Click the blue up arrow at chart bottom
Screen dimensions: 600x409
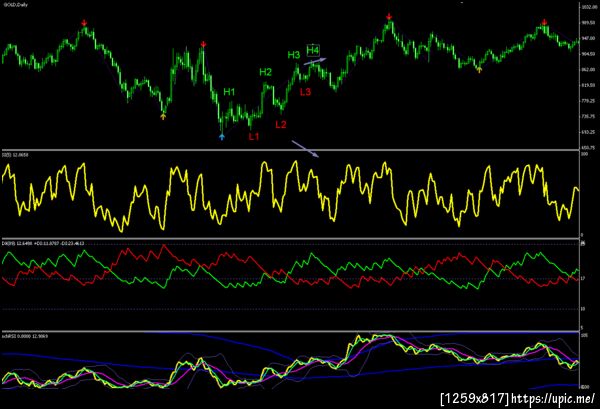pyautogui.click(x=222, y=136)
